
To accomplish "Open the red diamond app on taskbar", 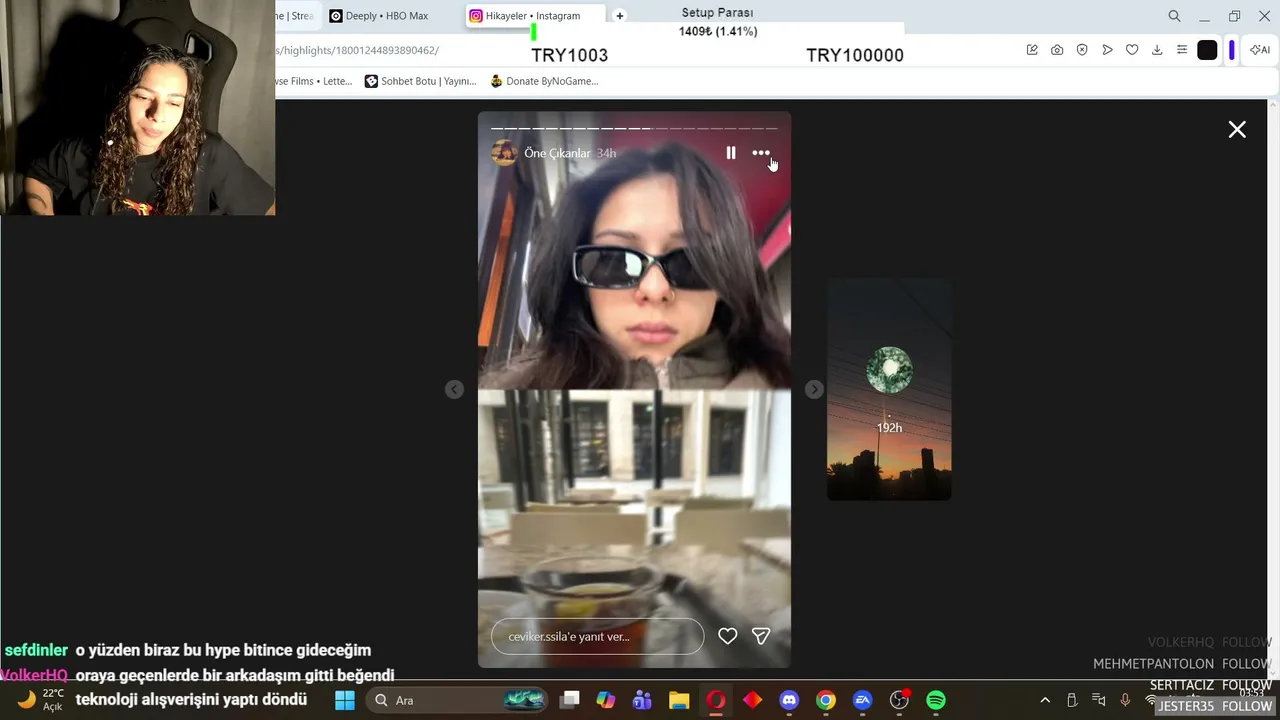I will tap(752, 700).
